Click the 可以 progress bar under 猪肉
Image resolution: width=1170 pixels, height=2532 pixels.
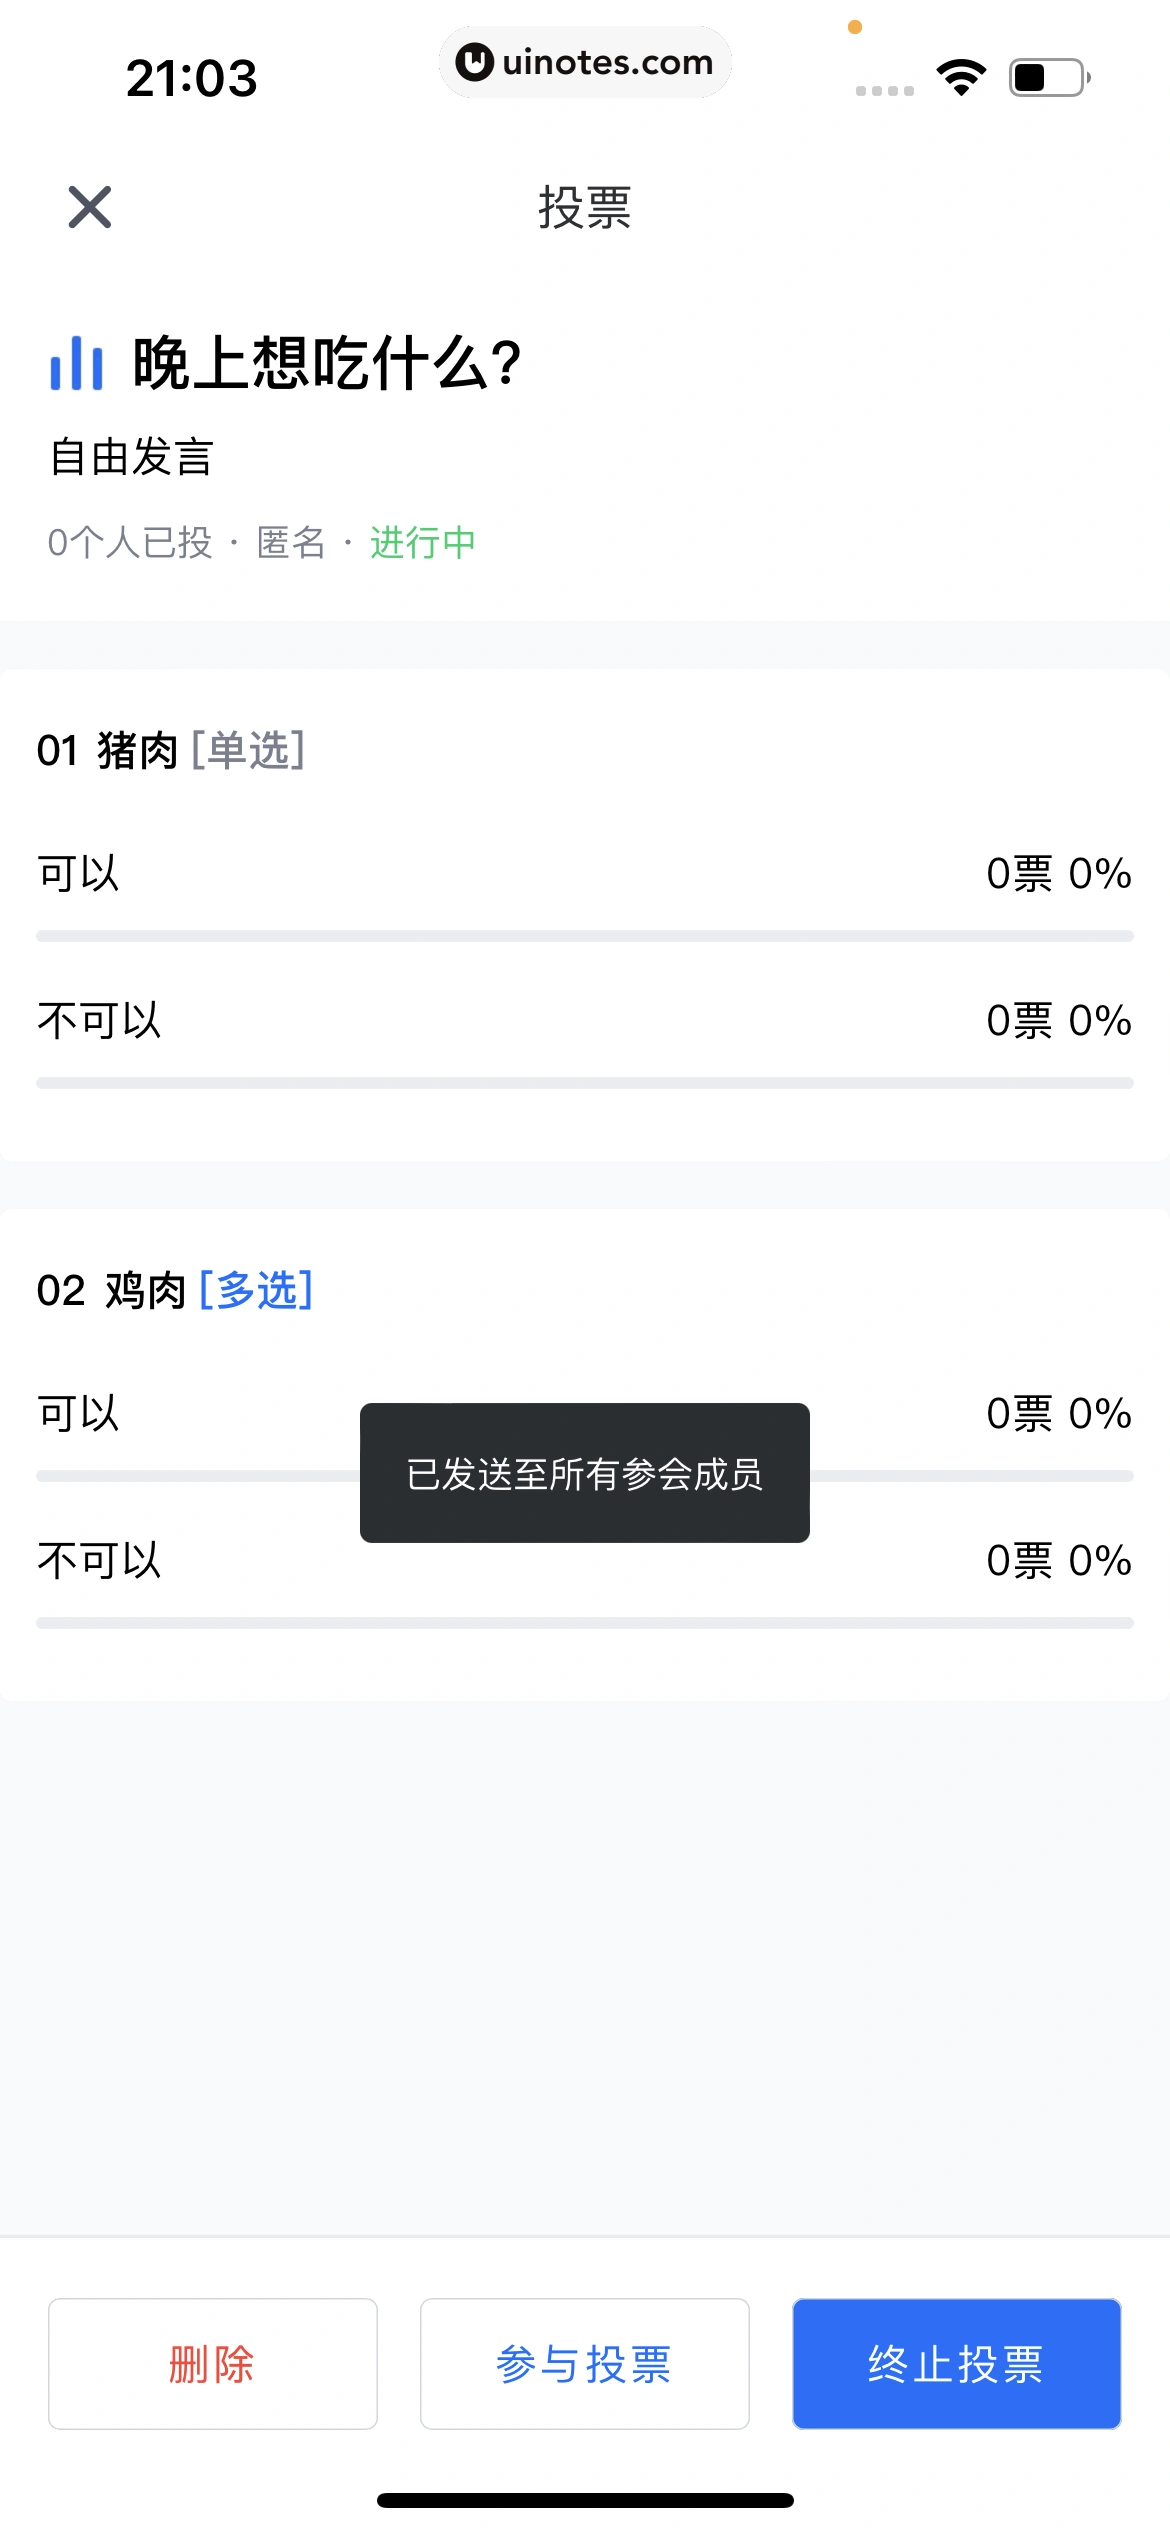click(585, 936)
